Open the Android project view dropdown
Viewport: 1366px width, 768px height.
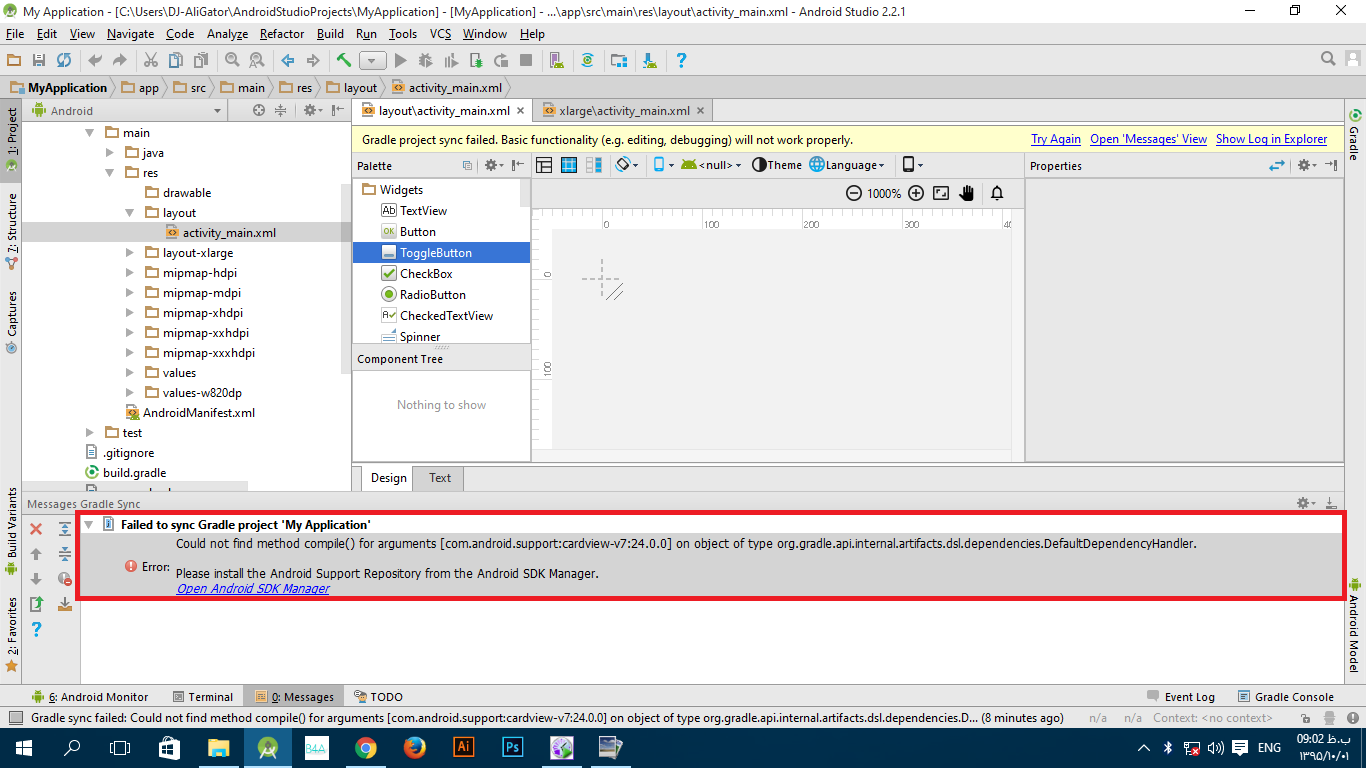pos(217,111)
